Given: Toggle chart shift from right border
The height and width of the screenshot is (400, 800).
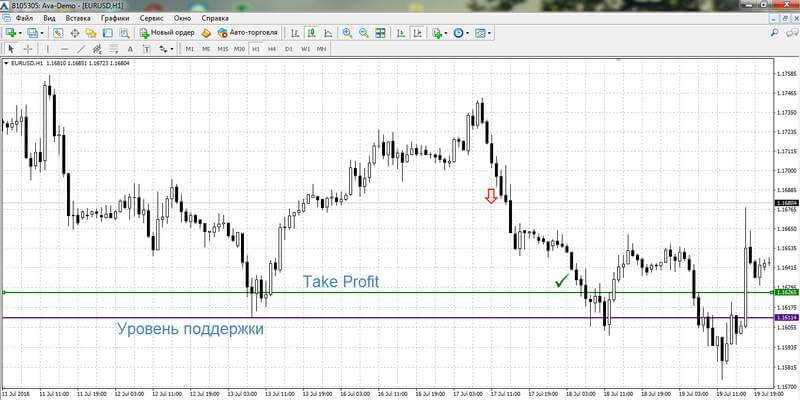Looking at the screenshot, I should (418, 33).
